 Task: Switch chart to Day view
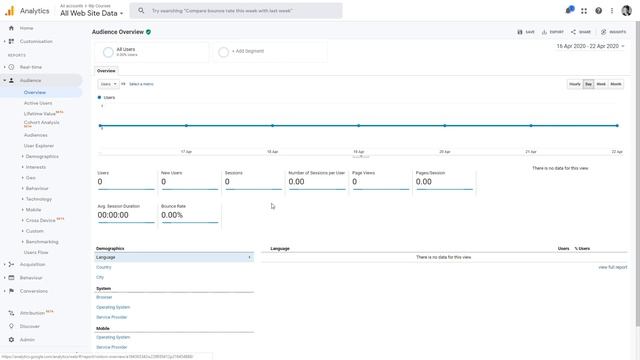588,84
